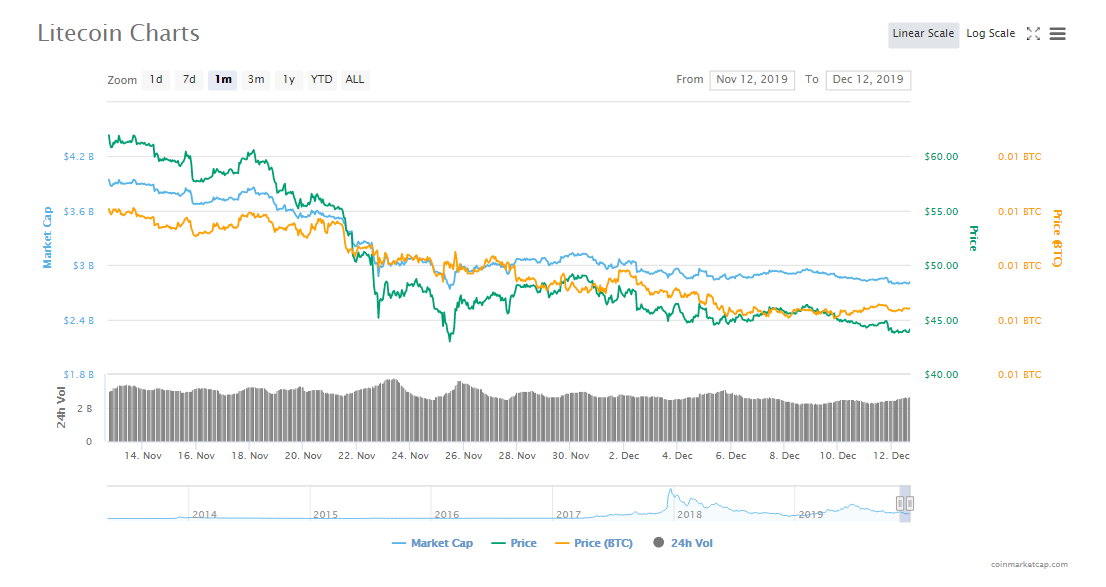This screenshot has height=587, width=1106.
Task: Click the 24h Vol axis title
Action: [x=61, y=407]
